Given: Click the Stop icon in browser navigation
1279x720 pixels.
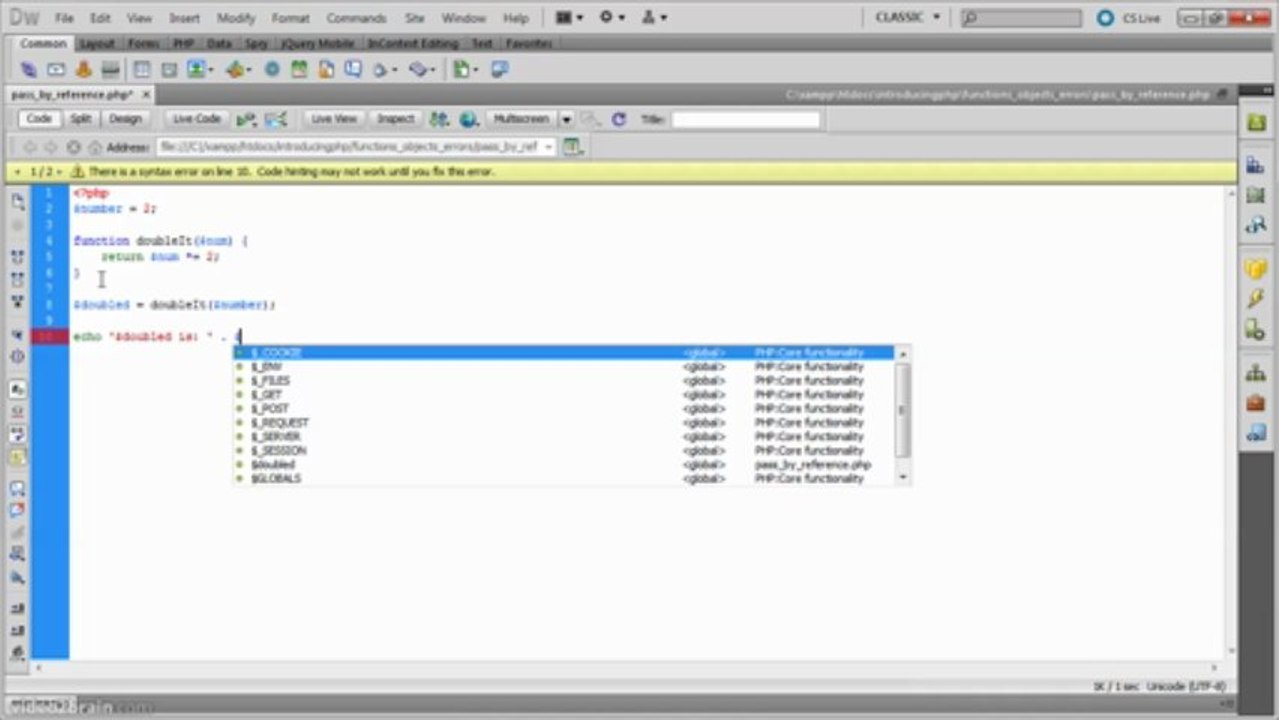Looking at the screenshot, I should (74, 147).
